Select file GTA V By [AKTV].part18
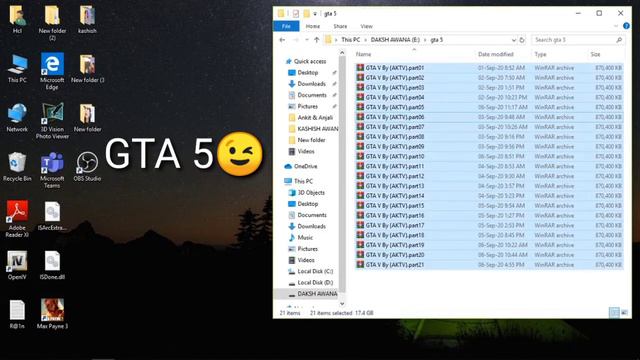This screenshot has height=360, width=640. [489, 235]
